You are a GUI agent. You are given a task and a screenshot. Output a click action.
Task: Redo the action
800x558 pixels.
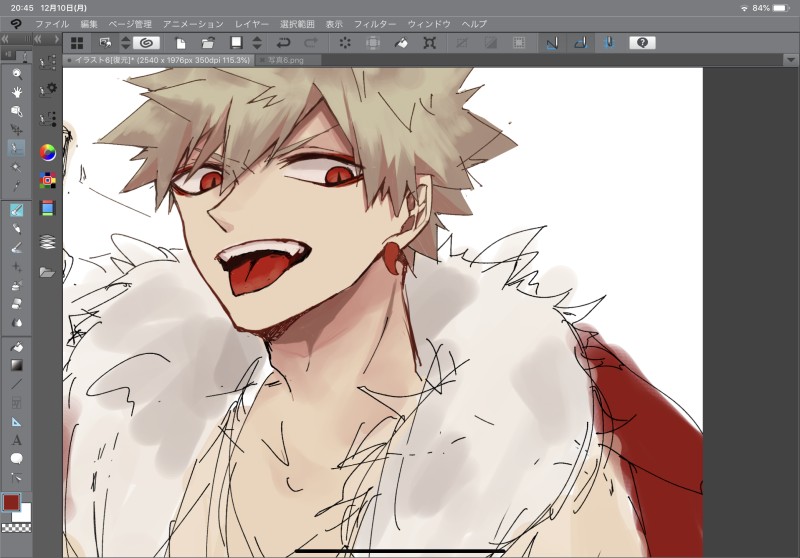[x=311, y=43]
